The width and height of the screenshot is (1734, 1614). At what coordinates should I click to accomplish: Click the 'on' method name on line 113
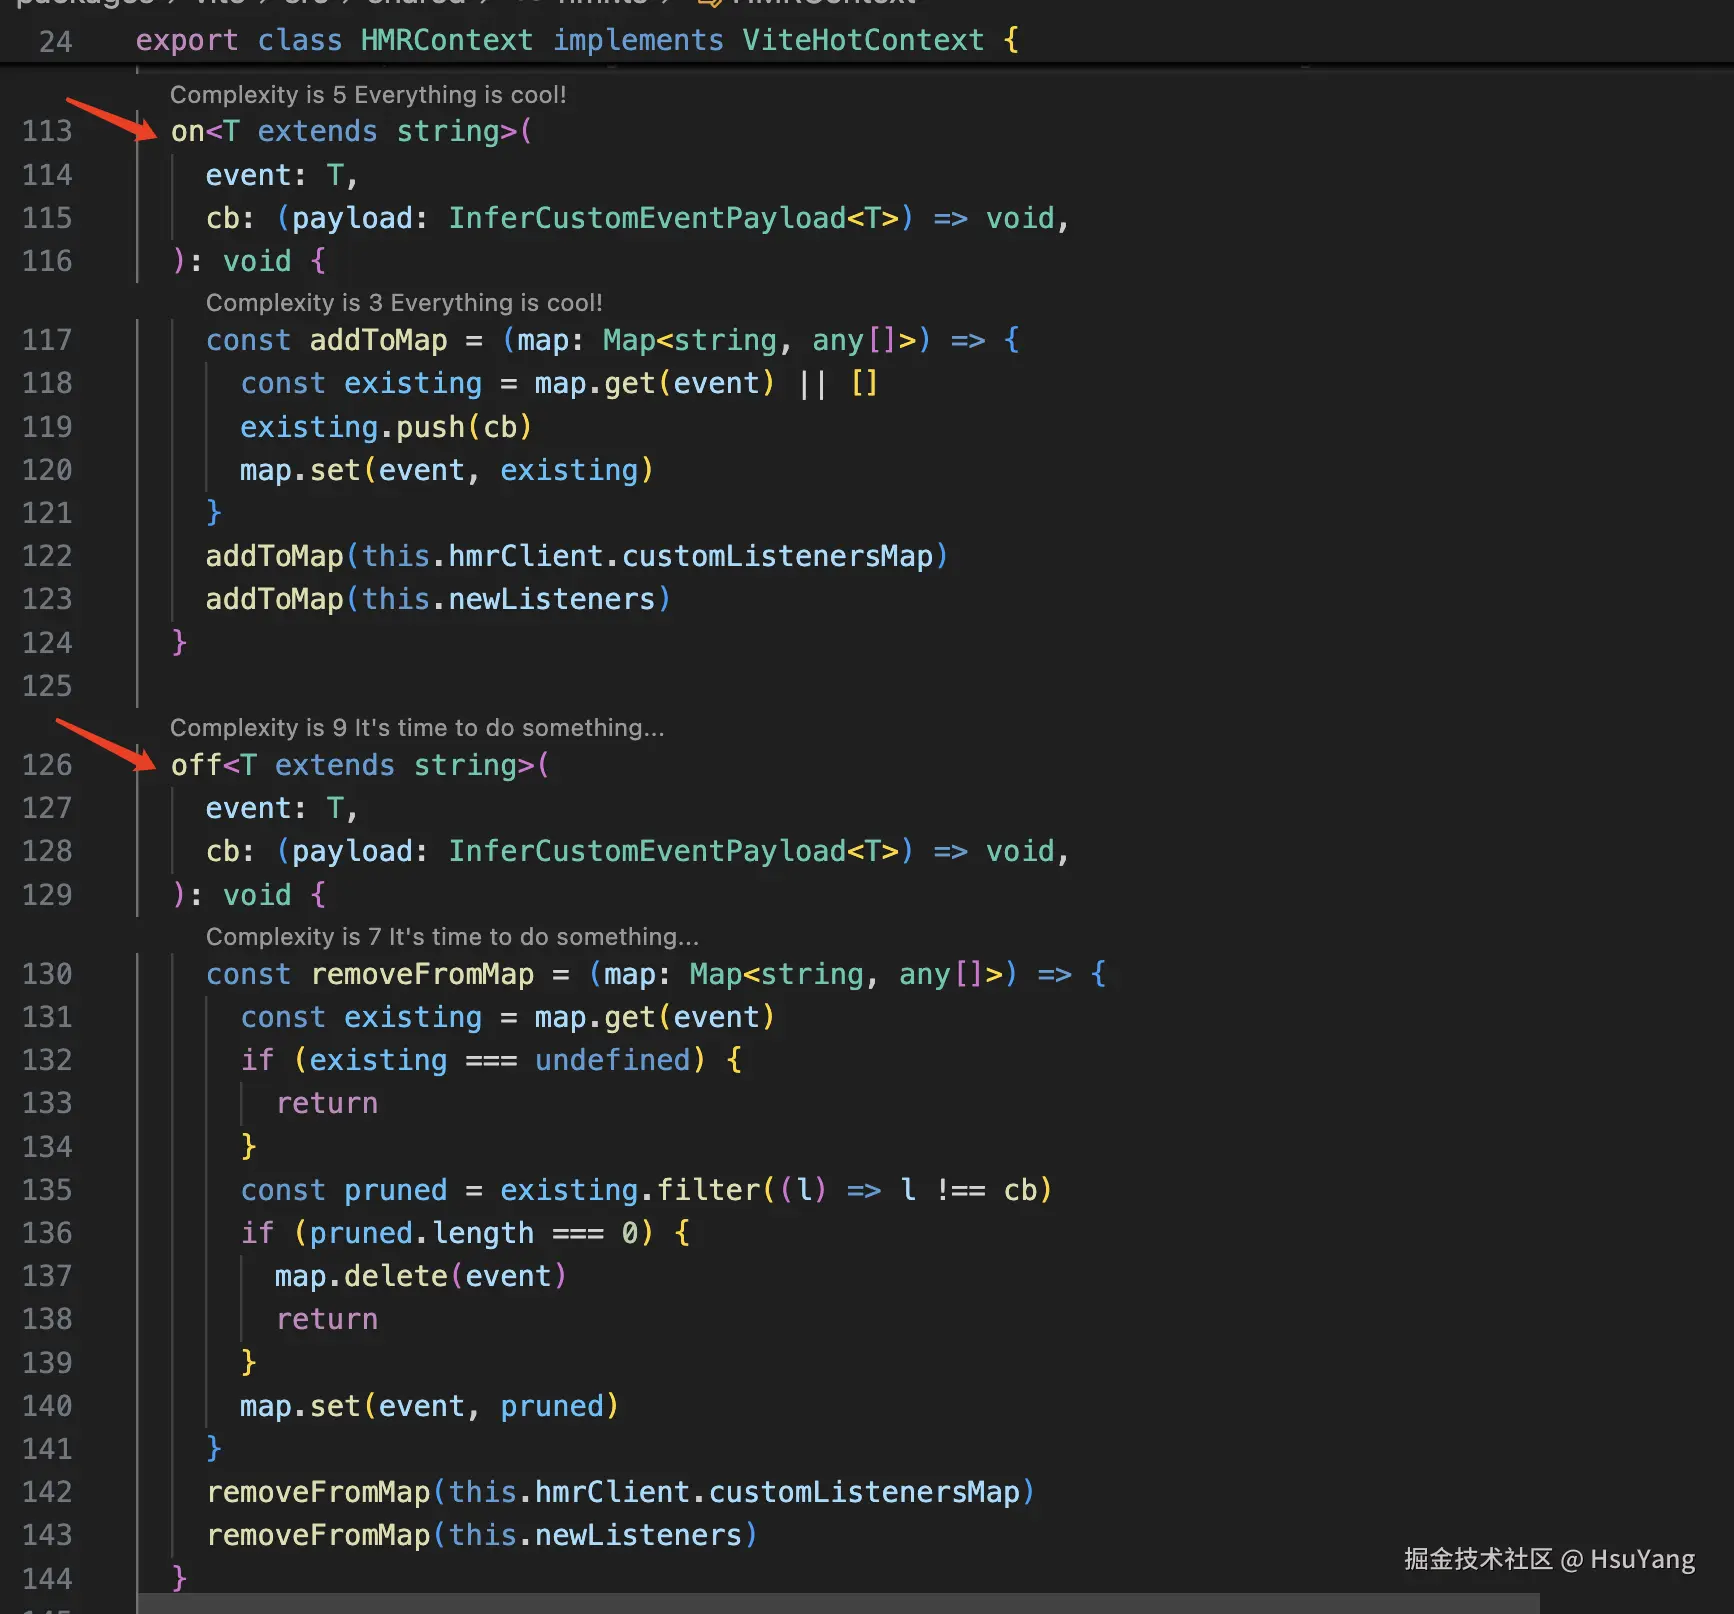[x=188, y=132]
